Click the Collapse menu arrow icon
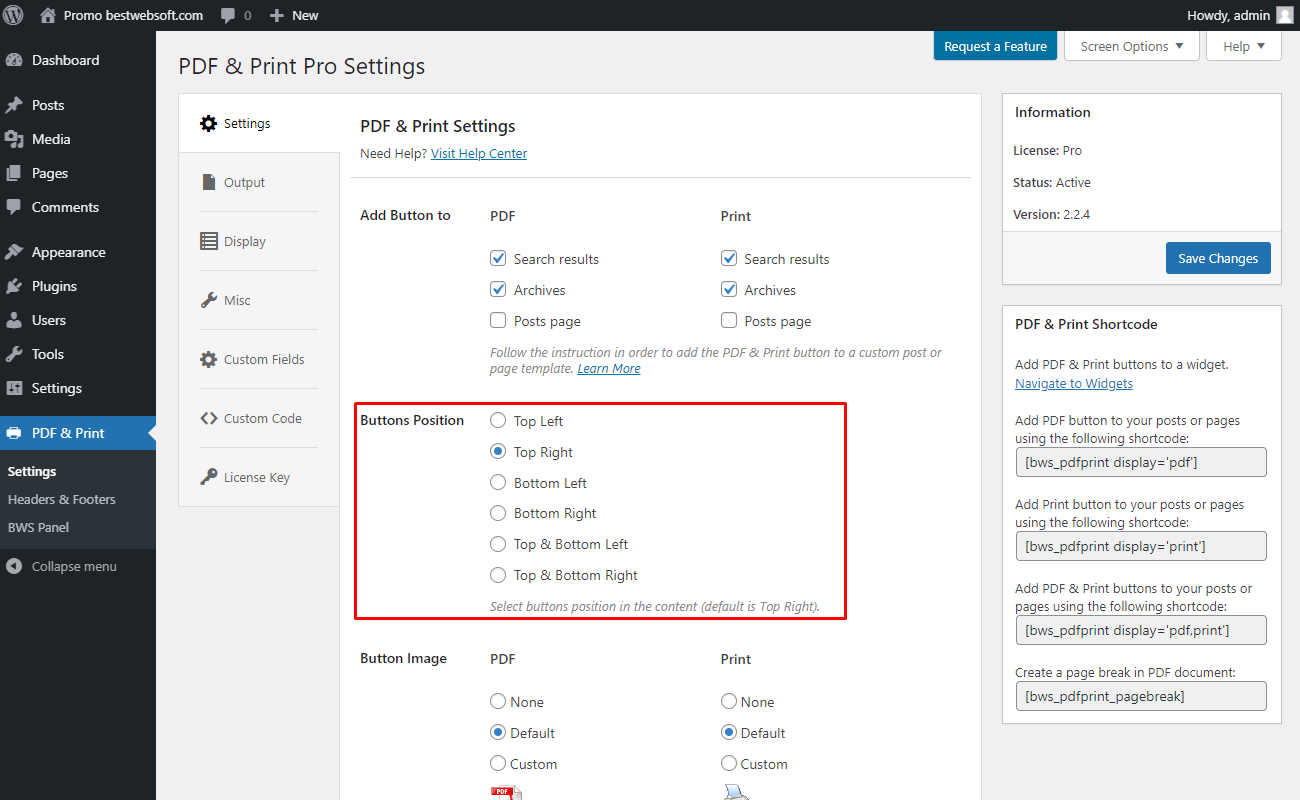1300x800 pixels. pyautogui.click(x=14, y=566)
